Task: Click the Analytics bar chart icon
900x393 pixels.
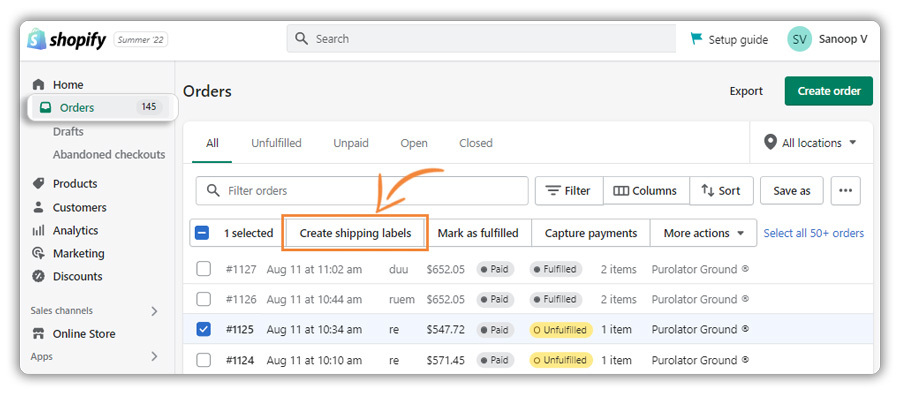Action: (38, 231)
